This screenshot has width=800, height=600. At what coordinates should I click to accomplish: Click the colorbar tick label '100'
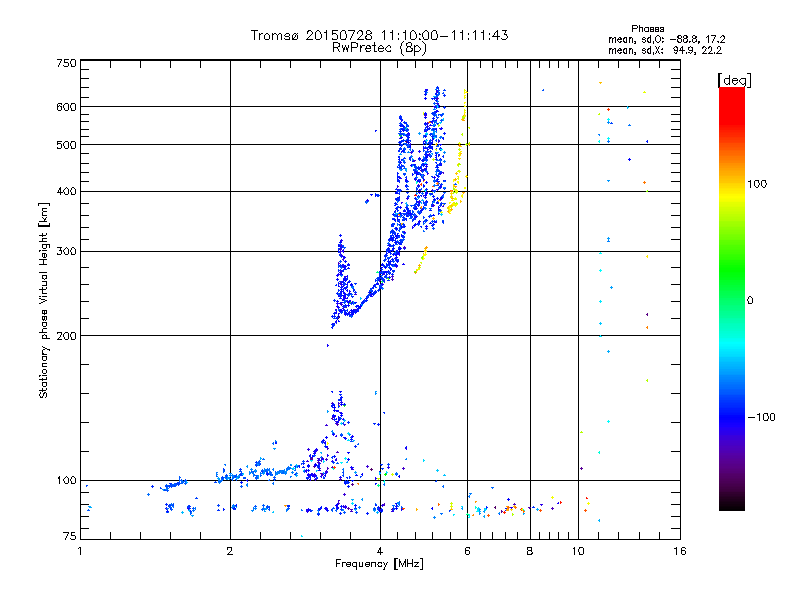[x=757, y=184]
